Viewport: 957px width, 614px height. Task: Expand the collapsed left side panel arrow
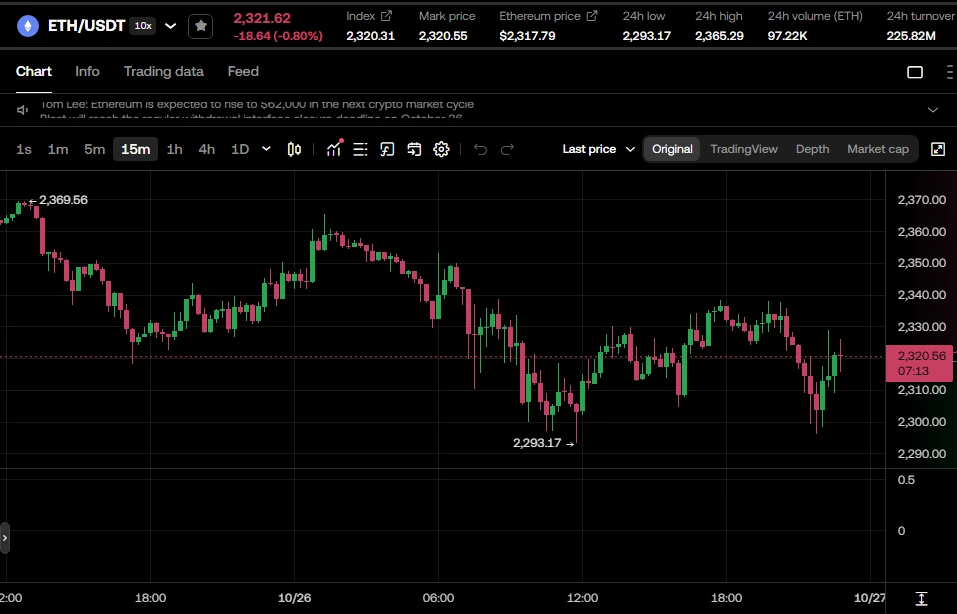pyautogui.click(x=5, y=538)
